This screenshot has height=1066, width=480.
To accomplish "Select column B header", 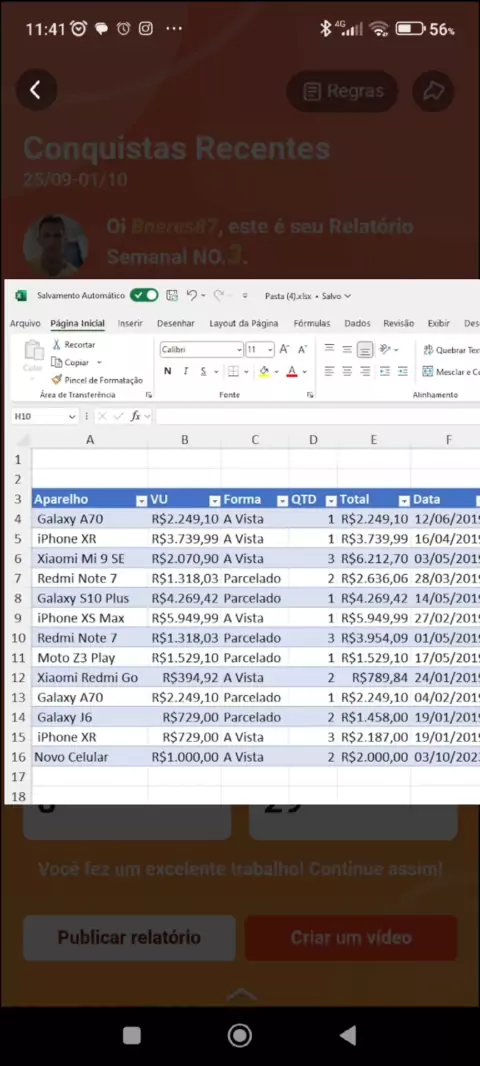I will click(x=184, y=440).
